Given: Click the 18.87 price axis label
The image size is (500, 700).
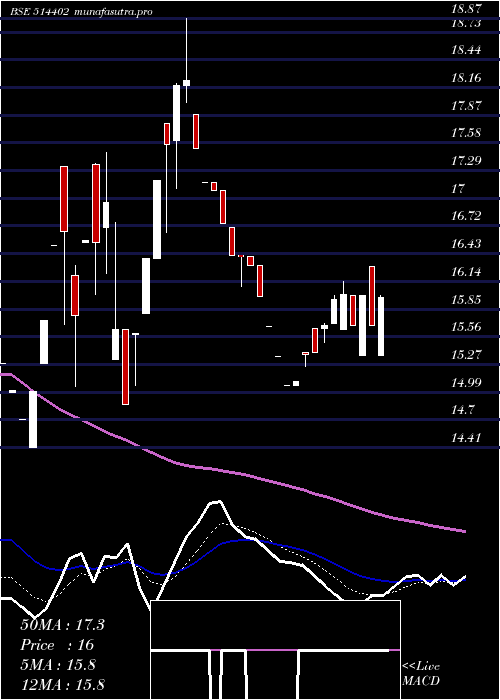Looking at the screenshot, I should [466, 8].
